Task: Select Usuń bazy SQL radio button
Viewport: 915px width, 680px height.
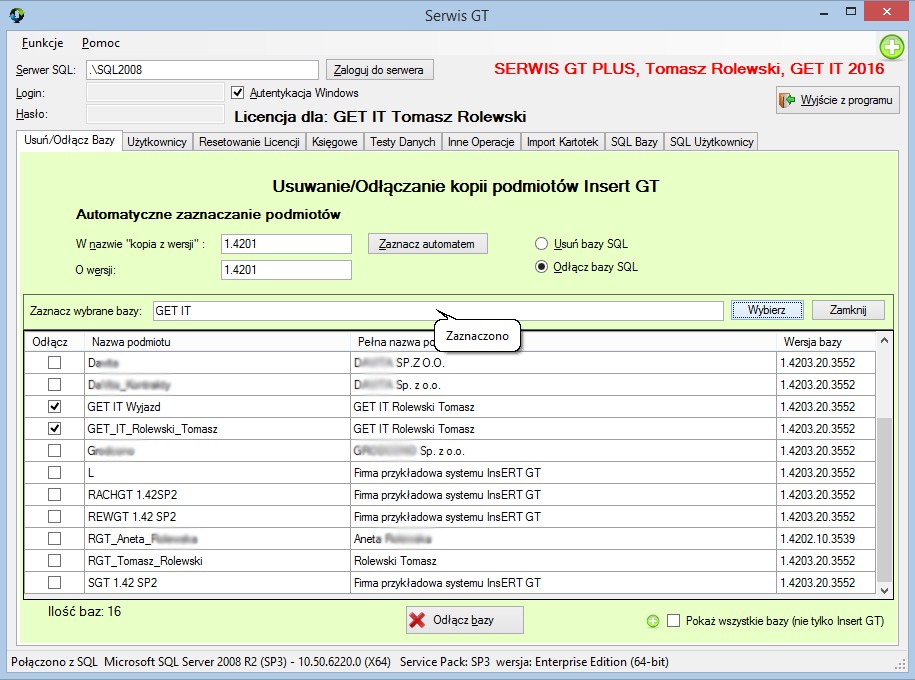Action: tap(542, 243)
